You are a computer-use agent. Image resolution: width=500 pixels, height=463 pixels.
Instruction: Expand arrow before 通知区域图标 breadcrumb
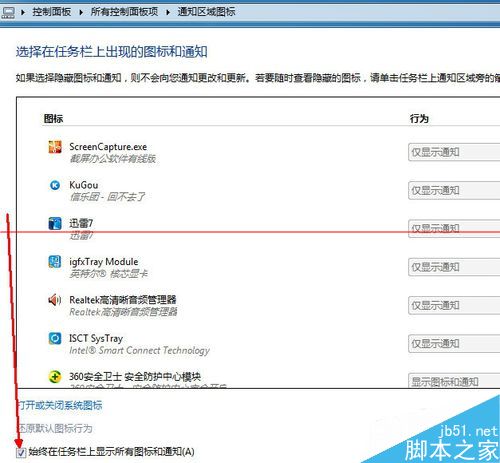coord(168,13)
